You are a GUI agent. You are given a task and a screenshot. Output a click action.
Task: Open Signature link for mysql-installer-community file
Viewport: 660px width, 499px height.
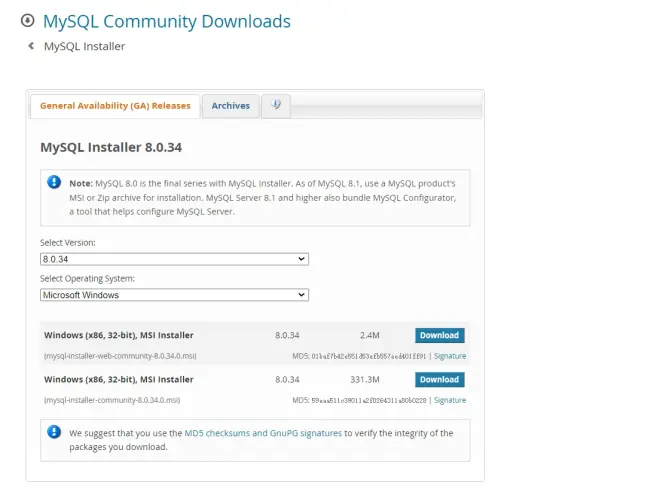450,400
